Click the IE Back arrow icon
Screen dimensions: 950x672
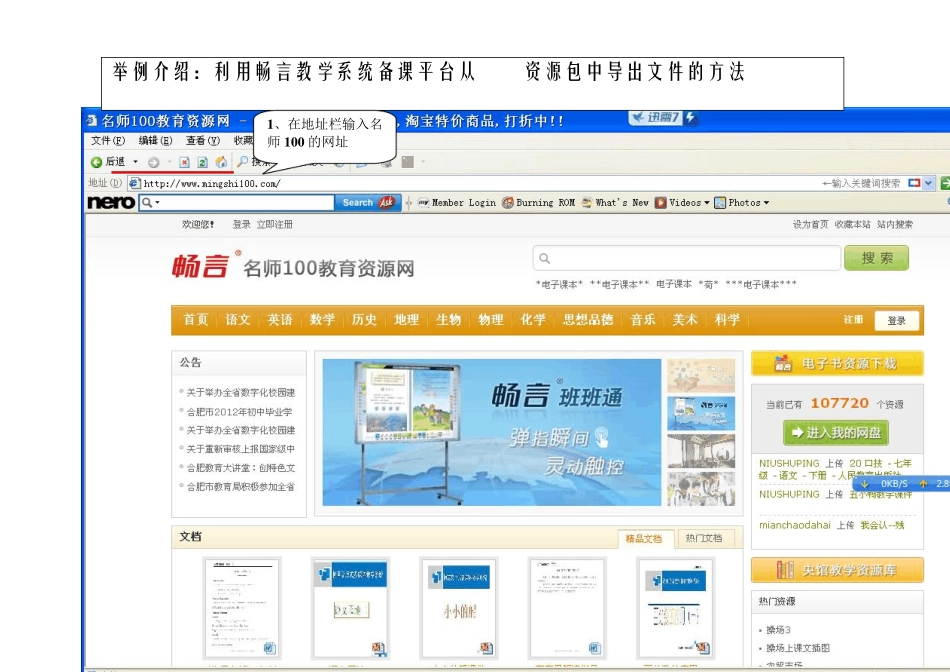[x=96, y=162]
